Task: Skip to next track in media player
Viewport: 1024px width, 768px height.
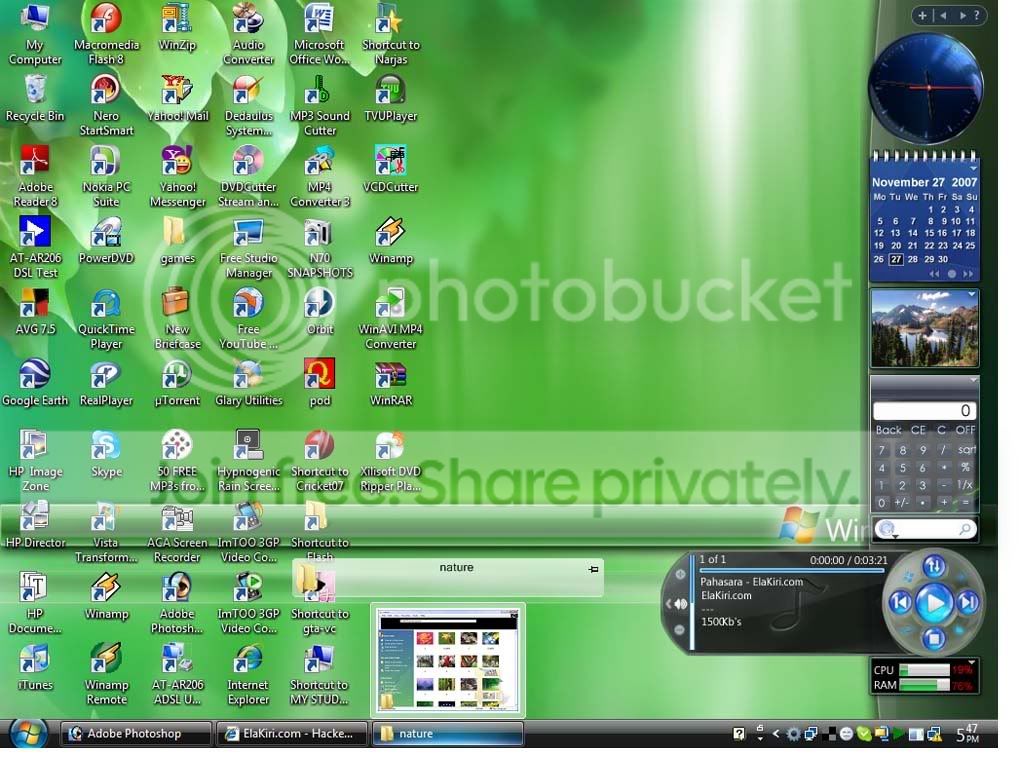Action: click(x=968, y=603)
